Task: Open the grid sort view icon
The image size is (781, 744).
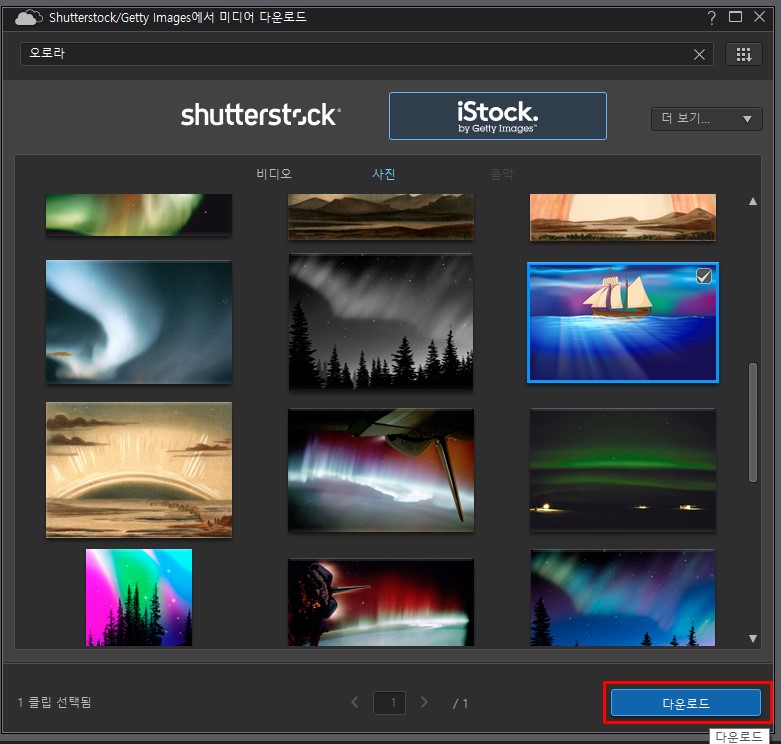Action: [744, 54]
